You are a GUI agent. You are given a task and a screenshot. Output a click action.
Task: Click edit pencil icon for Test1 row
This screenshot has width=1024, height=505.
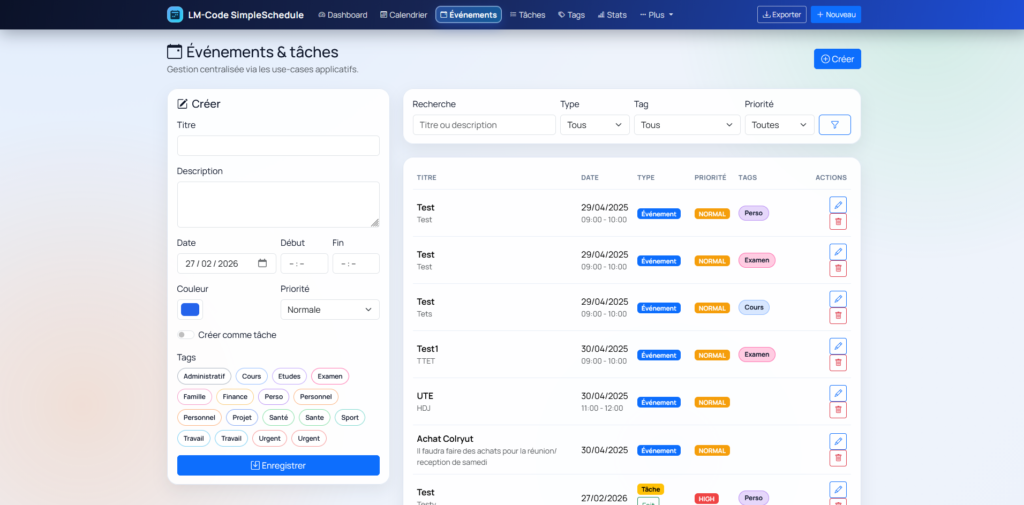pyautogui.click(x=838, y=346)
